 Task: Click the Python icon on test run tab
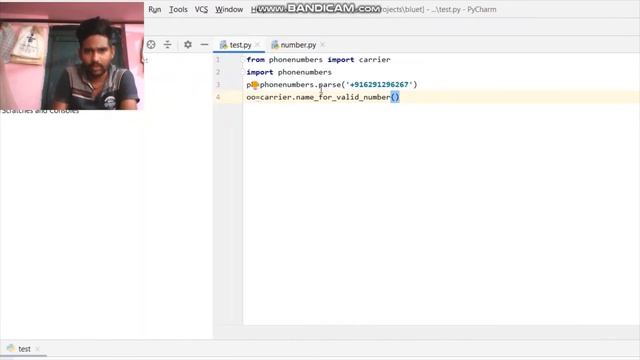pyautogui.click(x=11, y=349)
